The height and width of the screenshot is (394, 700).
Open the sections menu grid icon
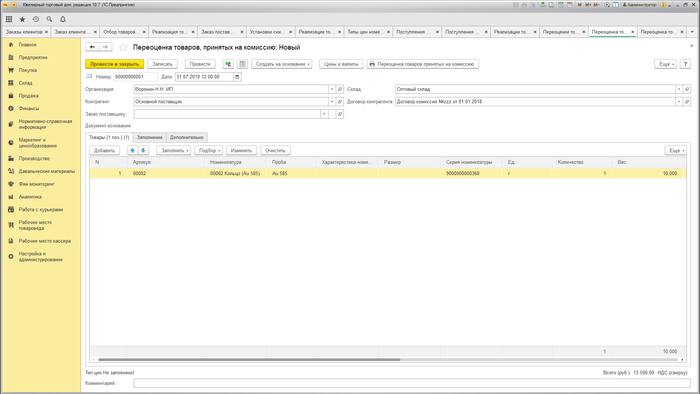click(x=9, y=19)
